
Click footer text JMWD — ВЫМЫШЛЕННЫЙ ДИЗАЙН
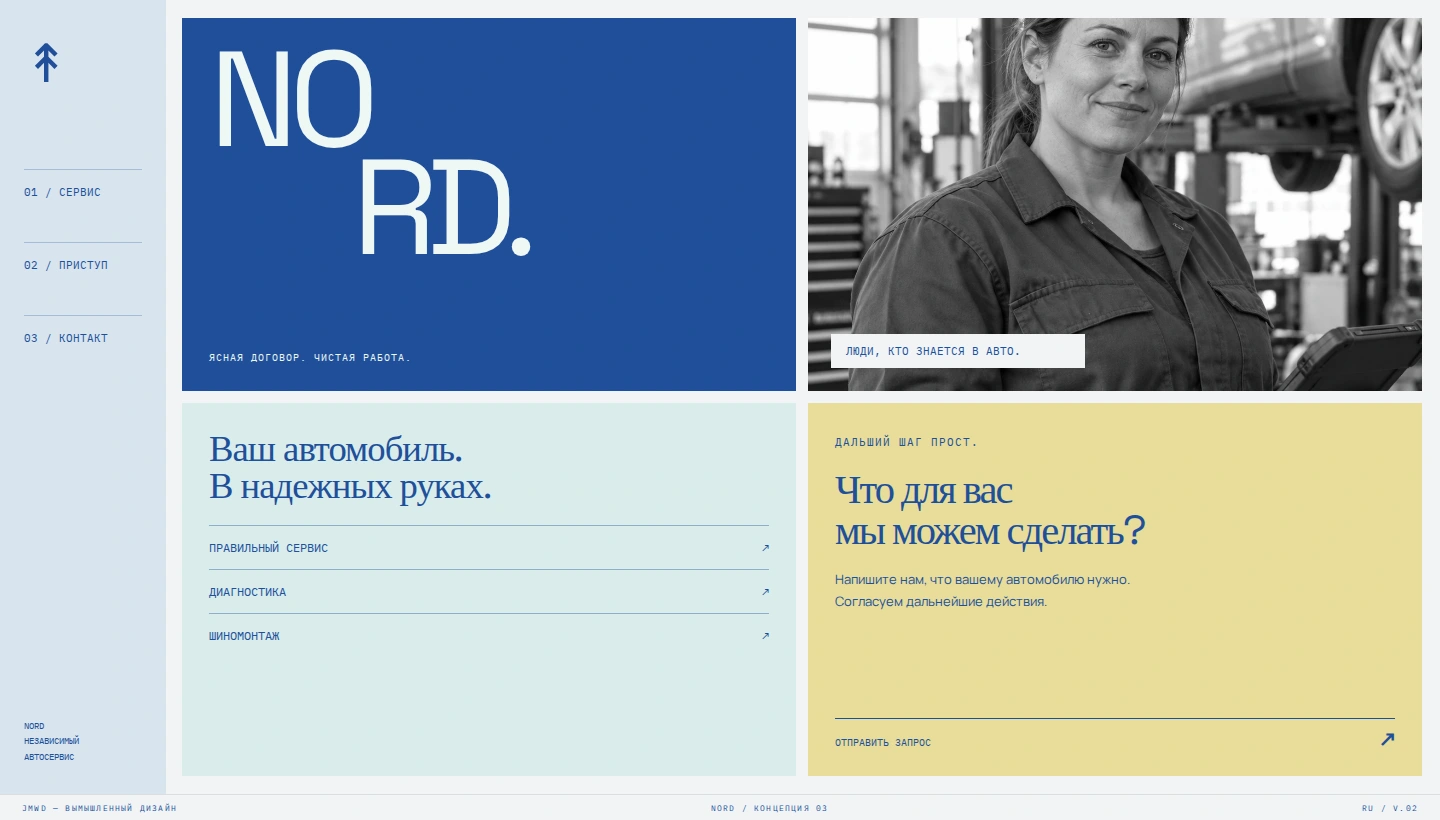[99, 808]
